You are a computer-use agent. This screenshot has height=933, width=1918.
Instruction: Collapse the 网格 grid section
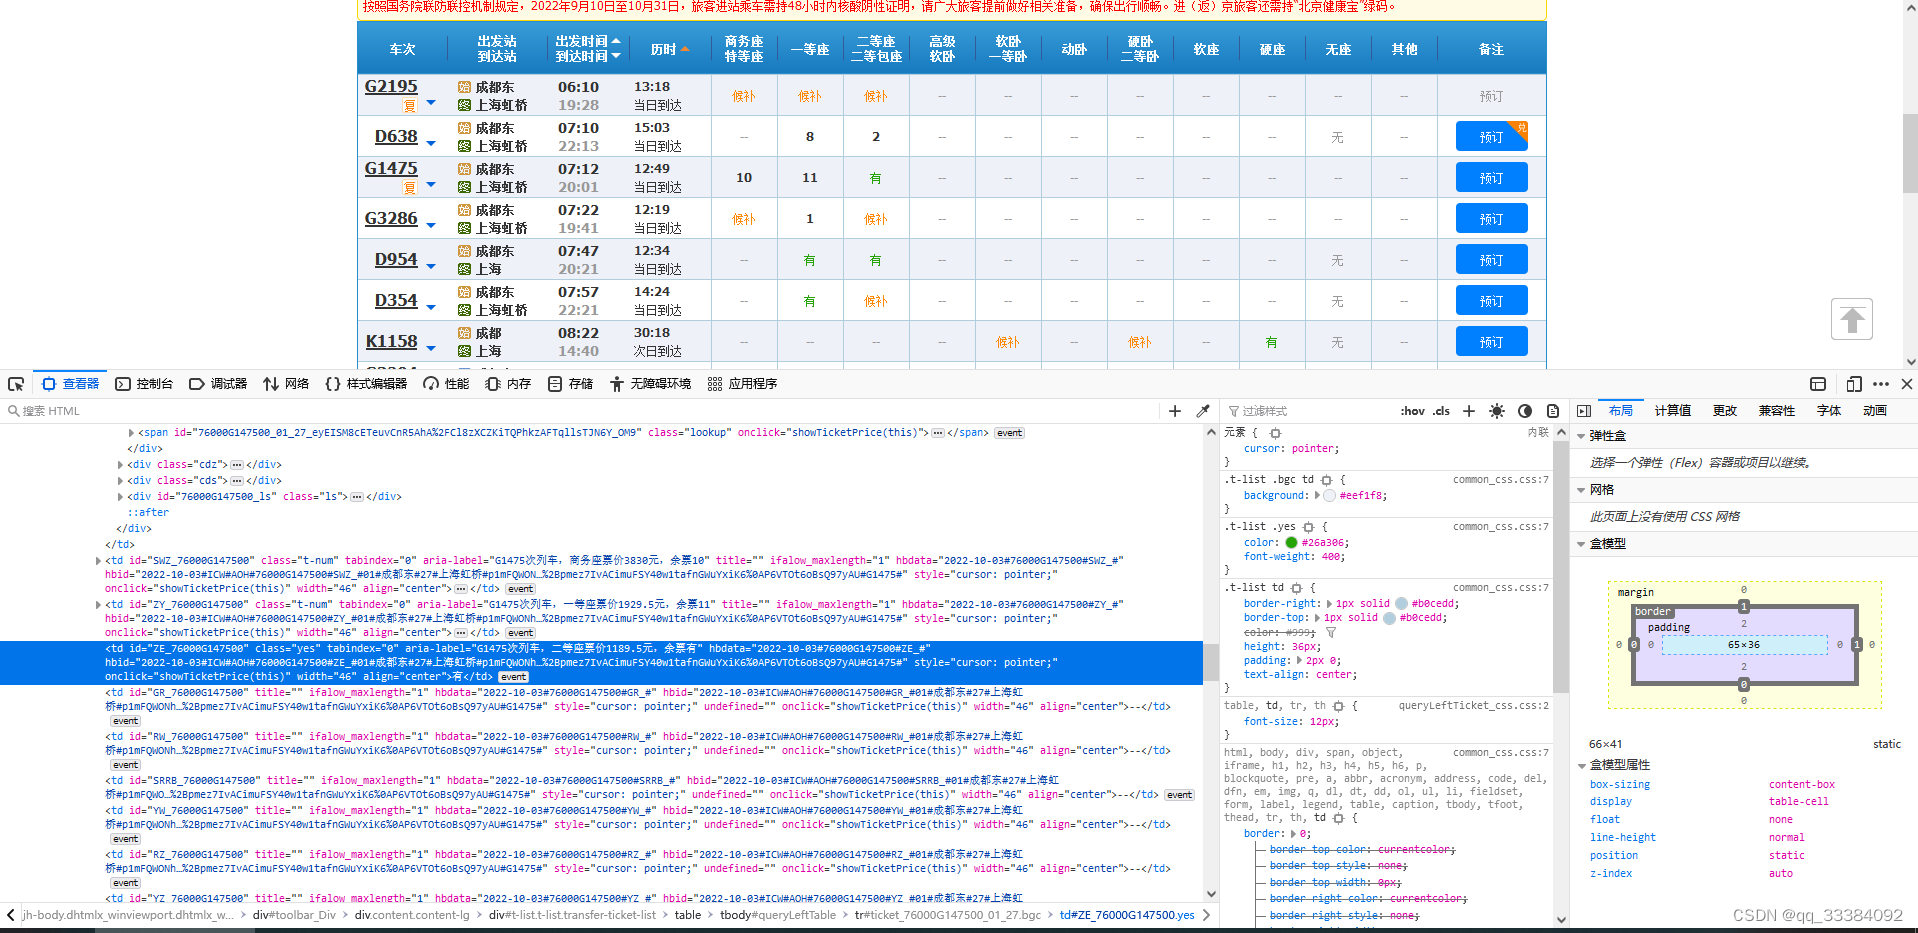1581,490
